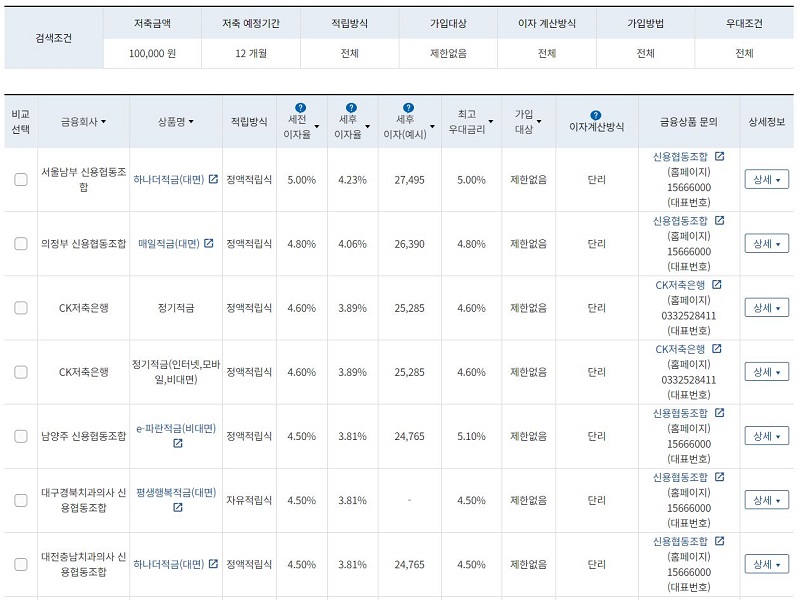Click external link icon next to 서울남부 하나더적금(대면)

point(213,179)
